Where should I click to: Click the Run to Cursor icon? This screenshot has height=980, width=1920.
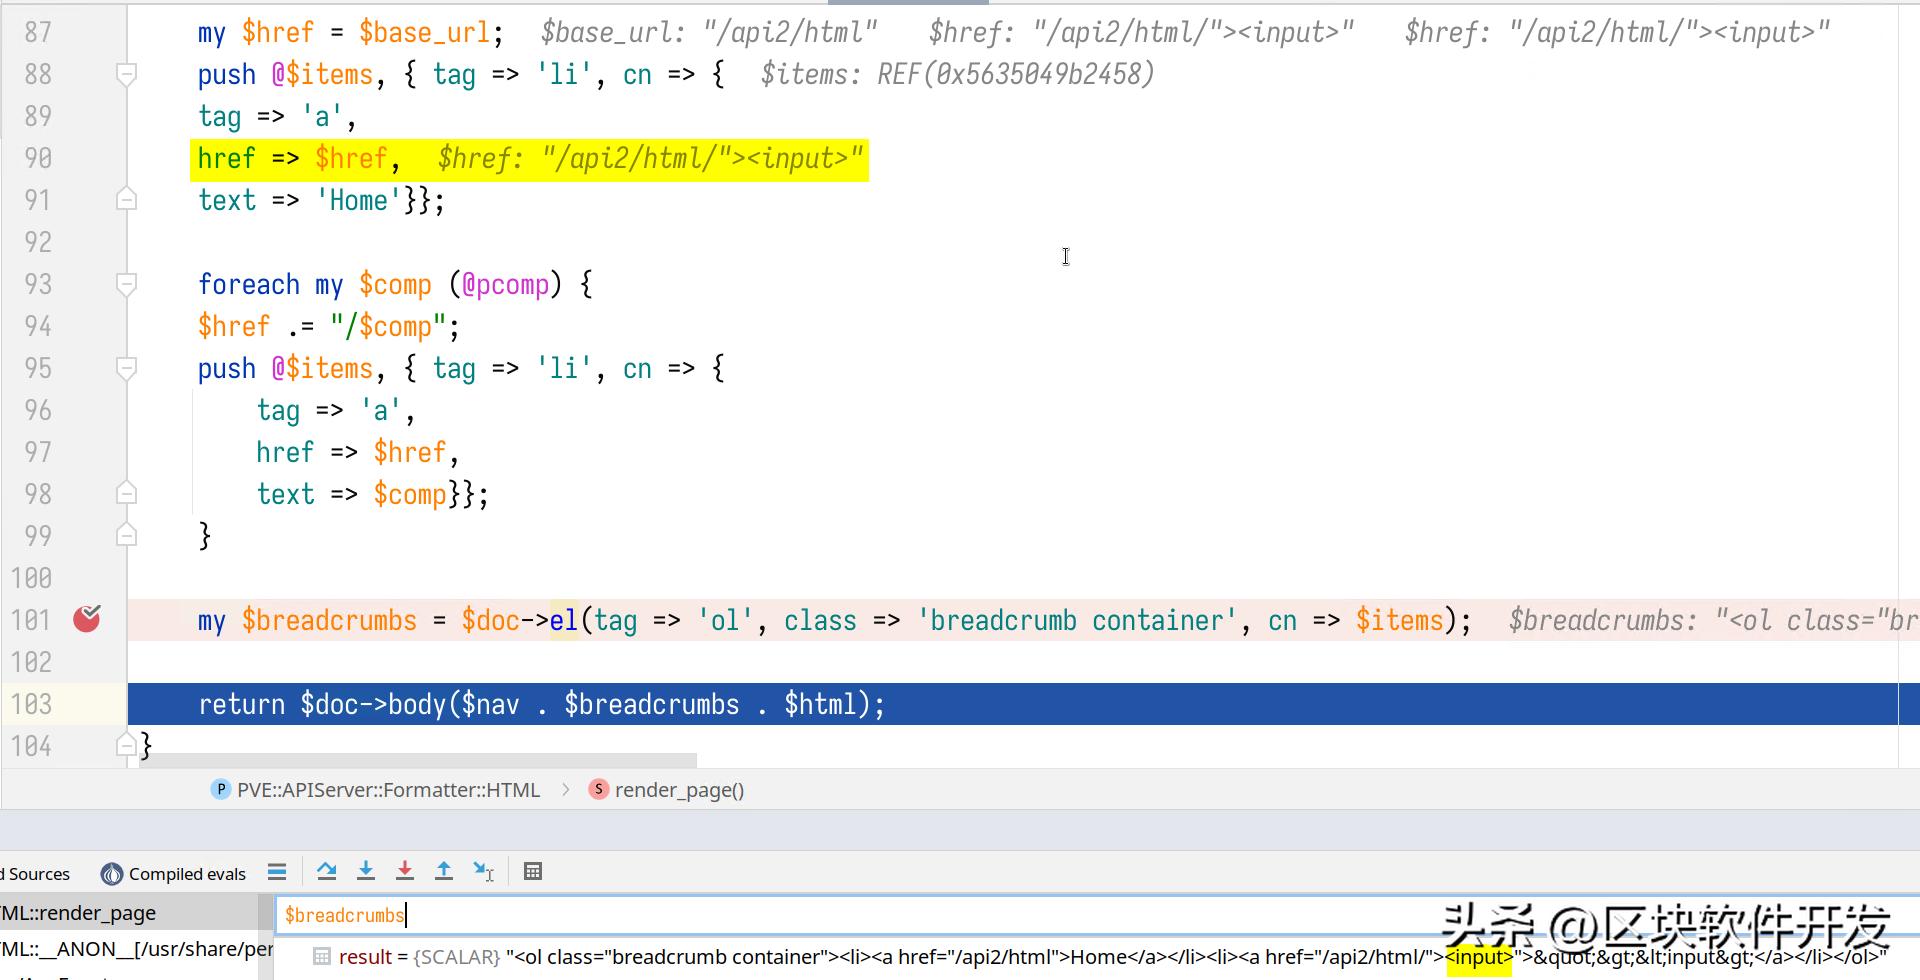[484, 872]
